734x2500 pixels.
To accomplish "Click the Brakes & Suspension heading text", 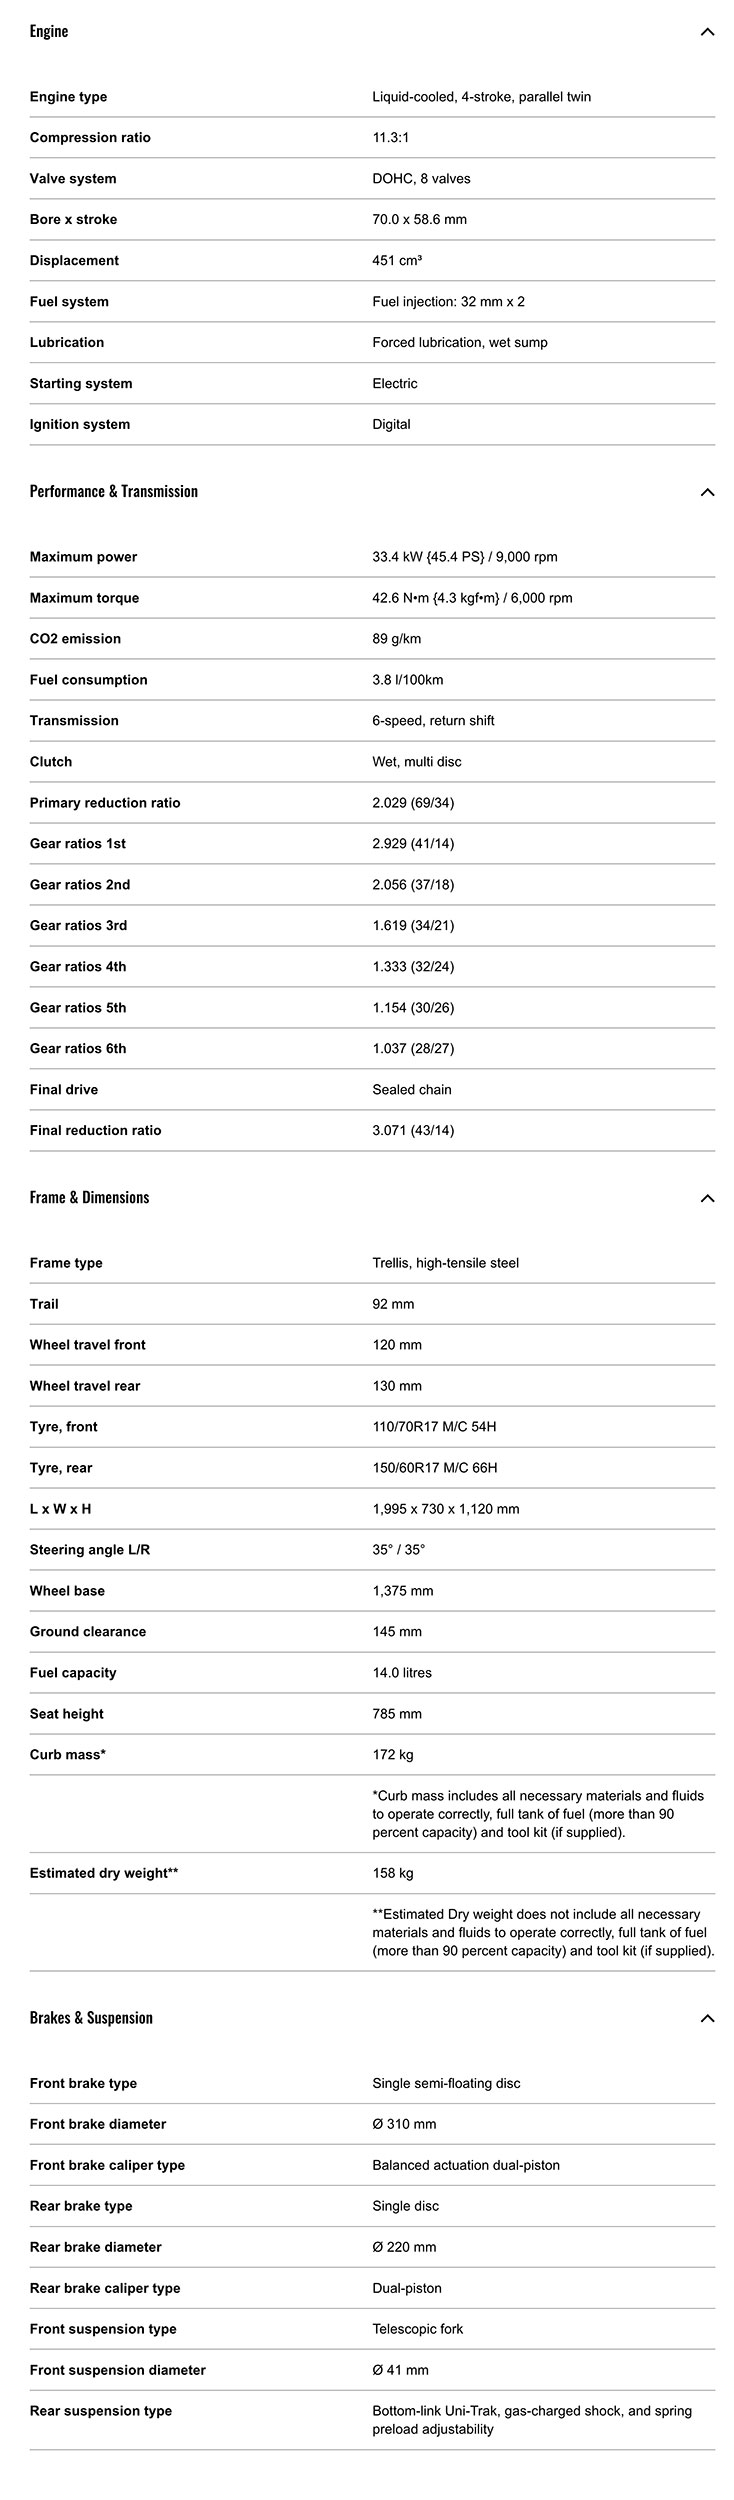I will coord(91,2017).
